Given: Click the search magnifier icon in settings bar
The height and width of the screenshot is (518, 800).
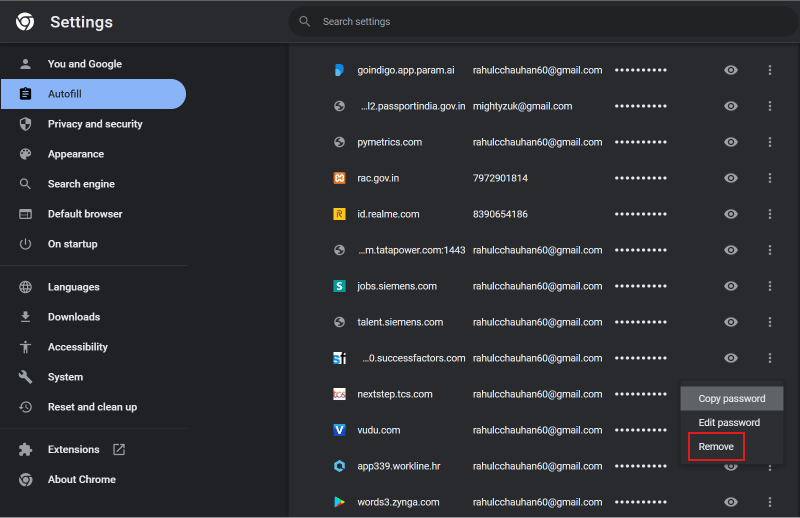Looking at the screenshot, I should (x=305, y=21).
